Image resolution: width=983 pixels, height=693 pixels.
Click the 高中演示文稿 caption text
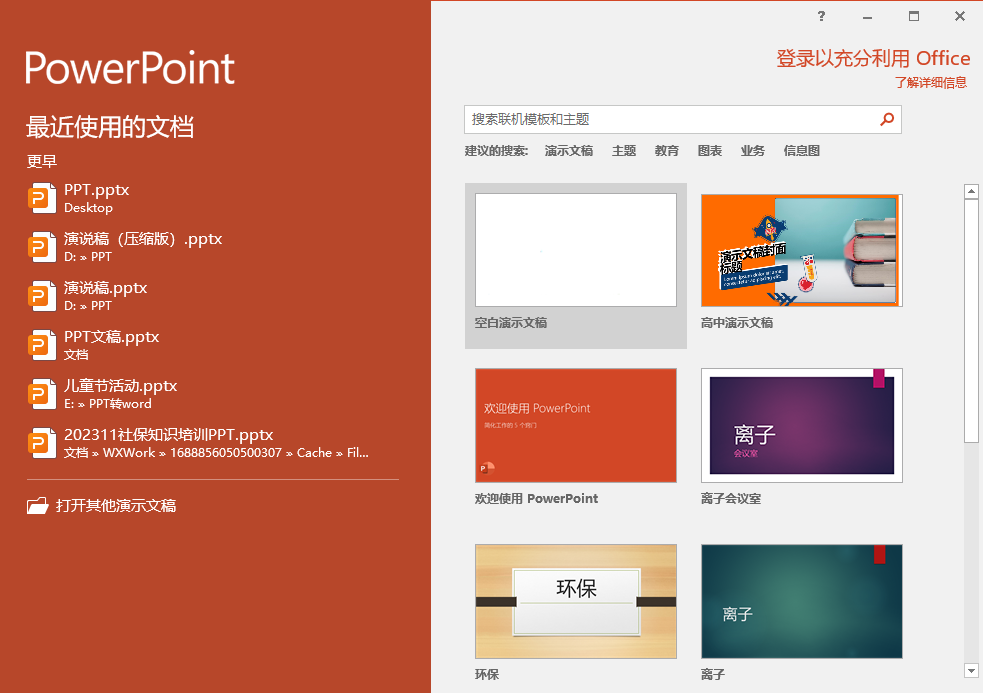coord(737,323)
